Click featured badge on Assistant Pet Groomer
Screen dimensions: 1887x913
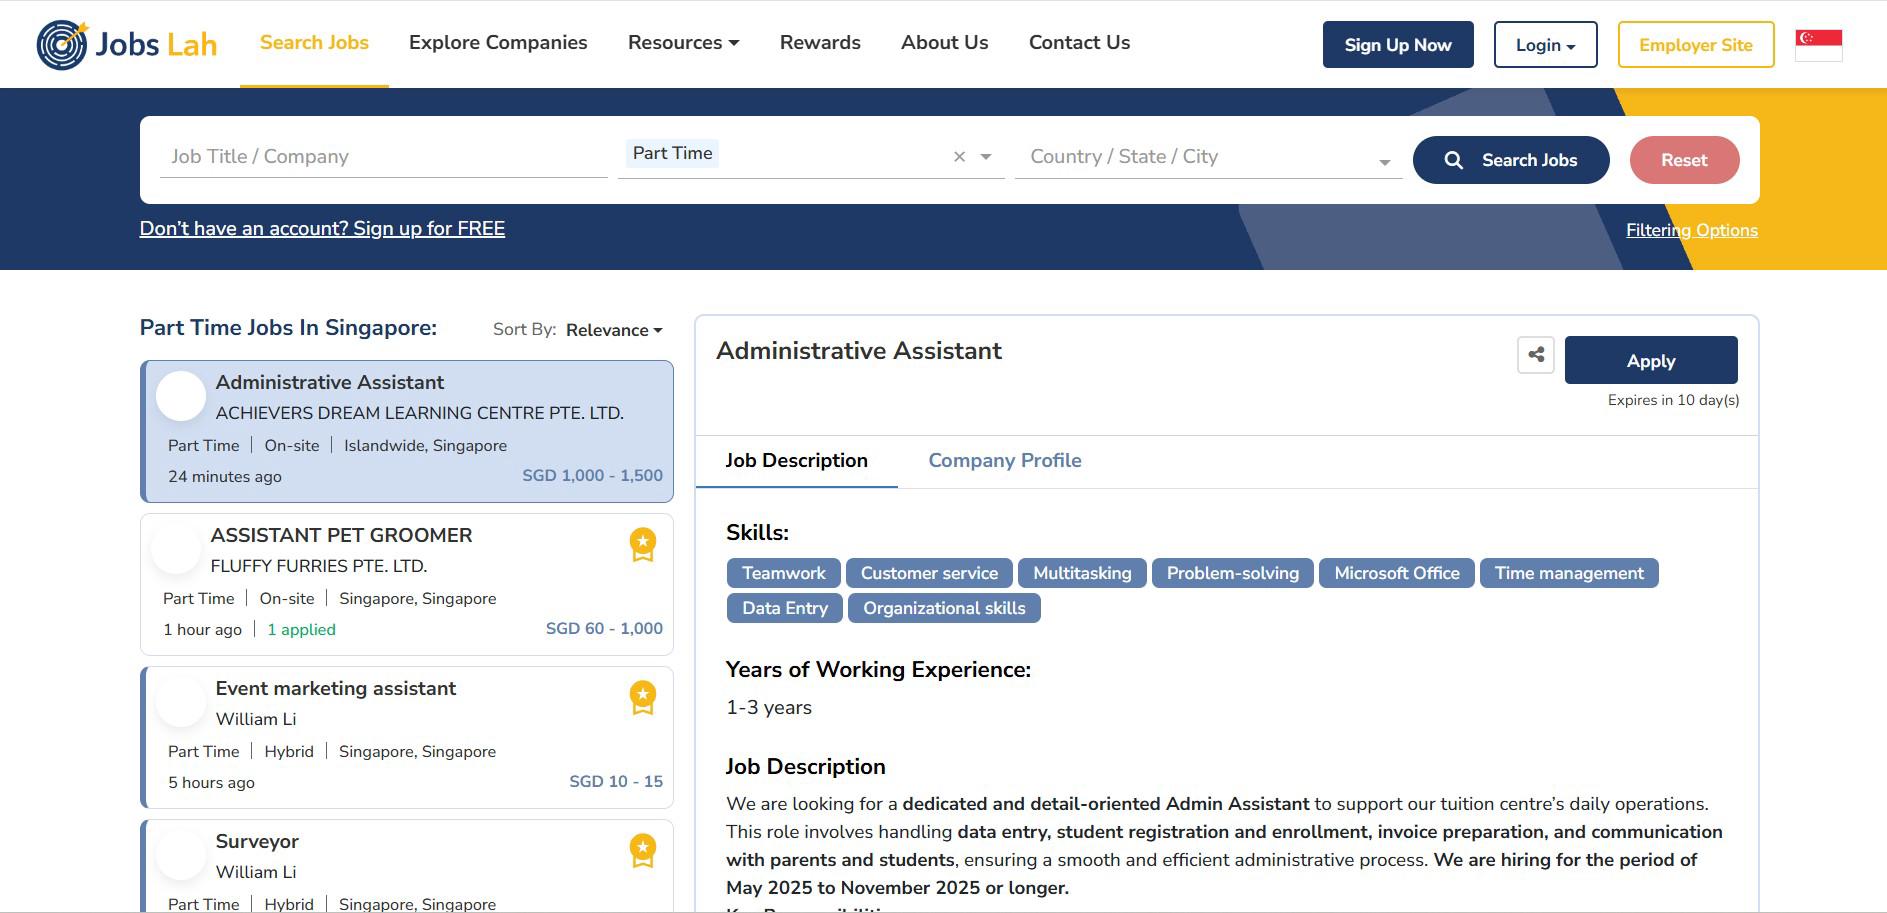click(642, 545)
